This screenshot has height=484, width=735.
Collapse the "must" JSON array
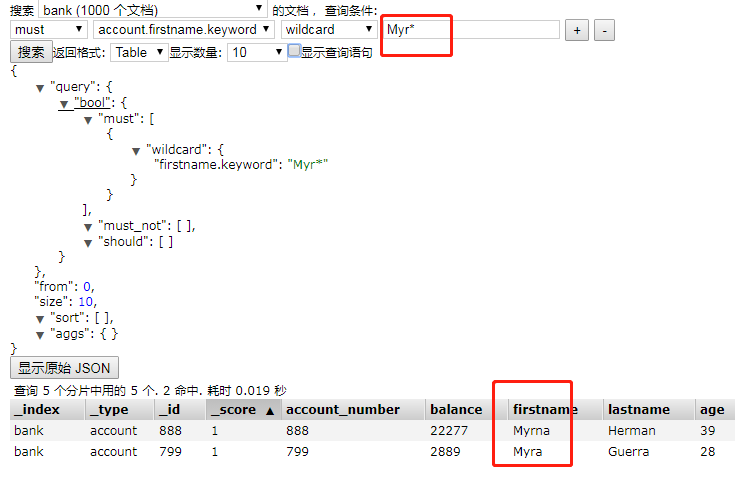(x=88, y=120)
